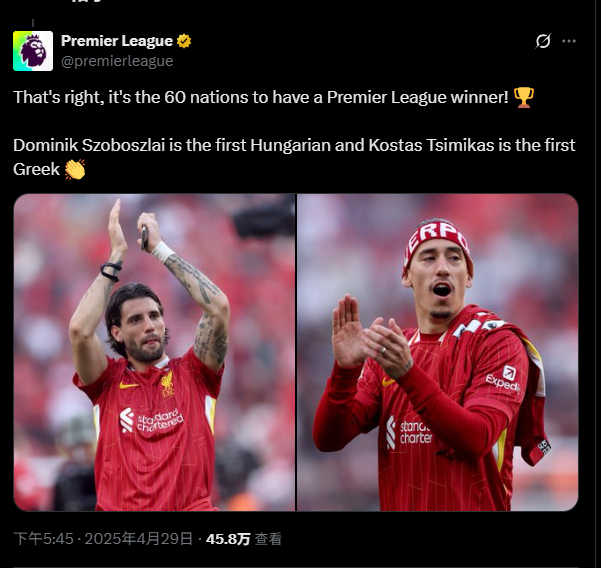Image resolution: width=601 pixels, height=568 pixels.
Task: Click the word Greek in the tweet
Action: 36,169
